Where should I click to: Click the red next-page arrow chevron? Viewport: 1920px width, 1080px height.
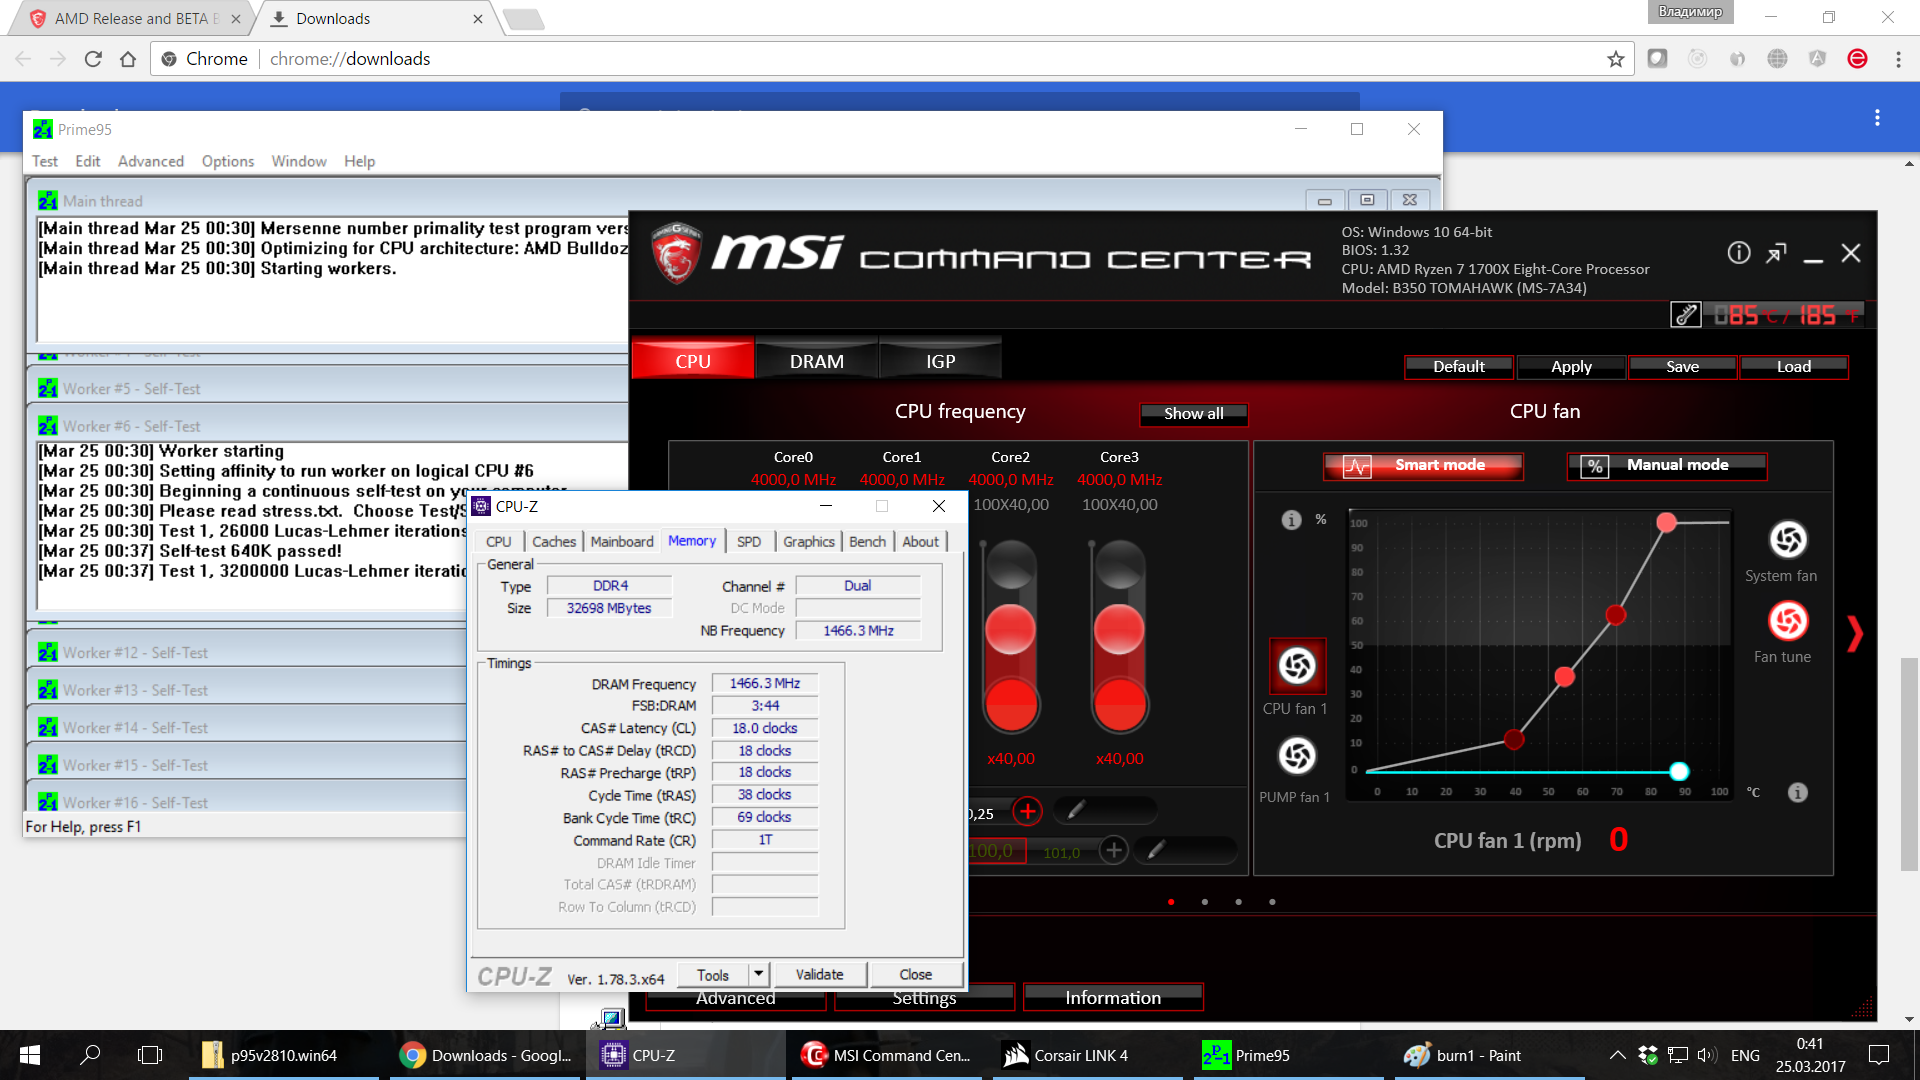(x=1855, y=634)
